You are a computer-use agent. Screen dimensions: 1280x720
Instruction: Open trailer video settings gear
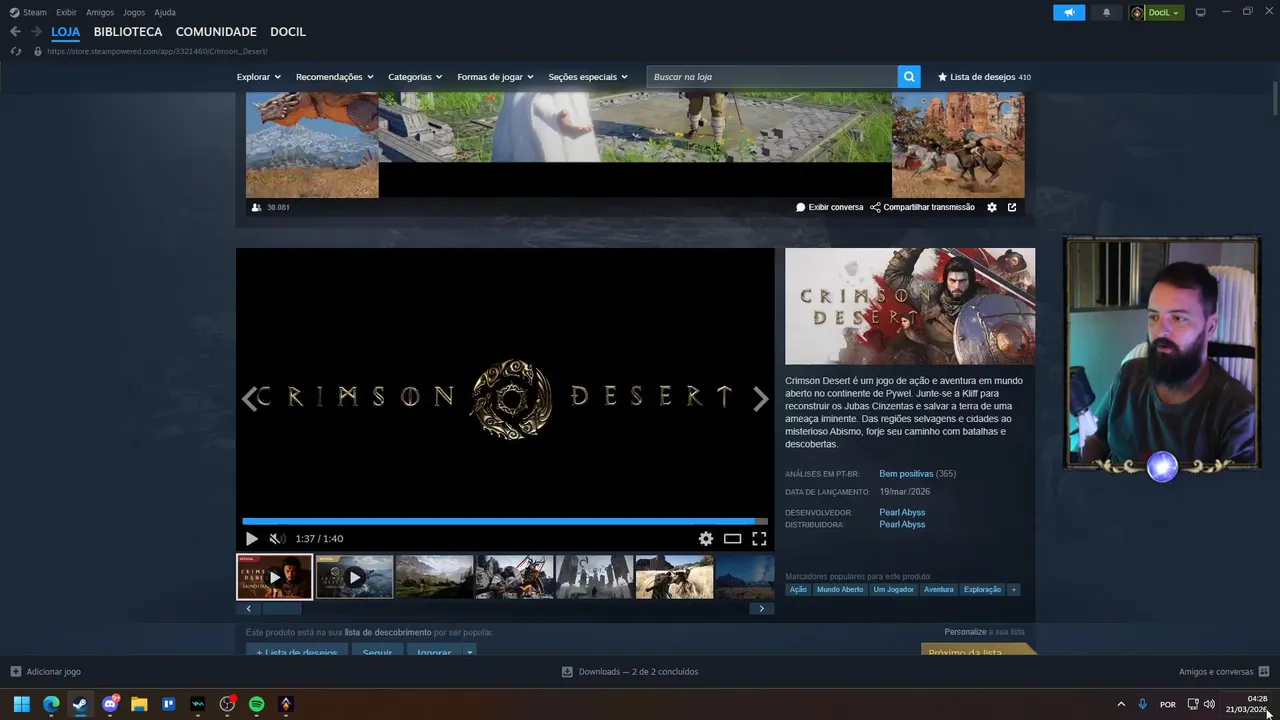coord(706,538)
